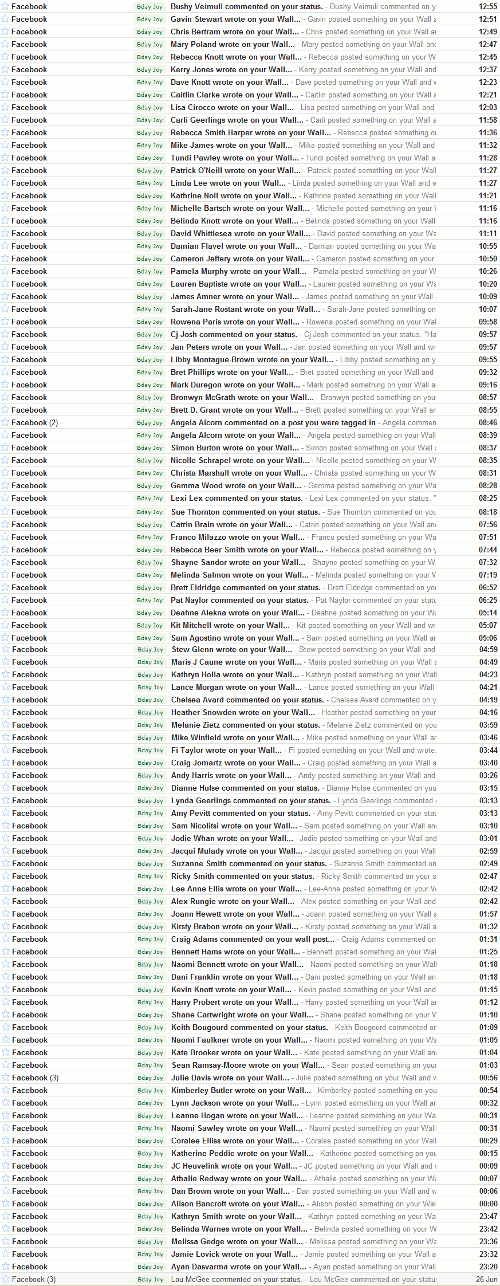This screenshot has height=1286, width=500.
Task: Click the 12:54 time on Dushy Veimuli row
Action: click(488, 6)
